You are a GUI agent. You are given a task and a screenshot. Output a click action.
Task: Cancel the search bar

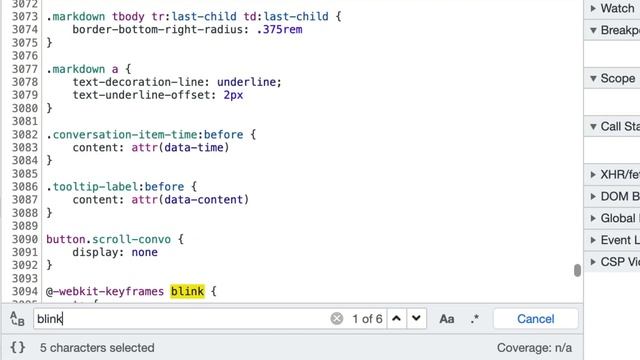pyautogui.click(x=536, y=319)
